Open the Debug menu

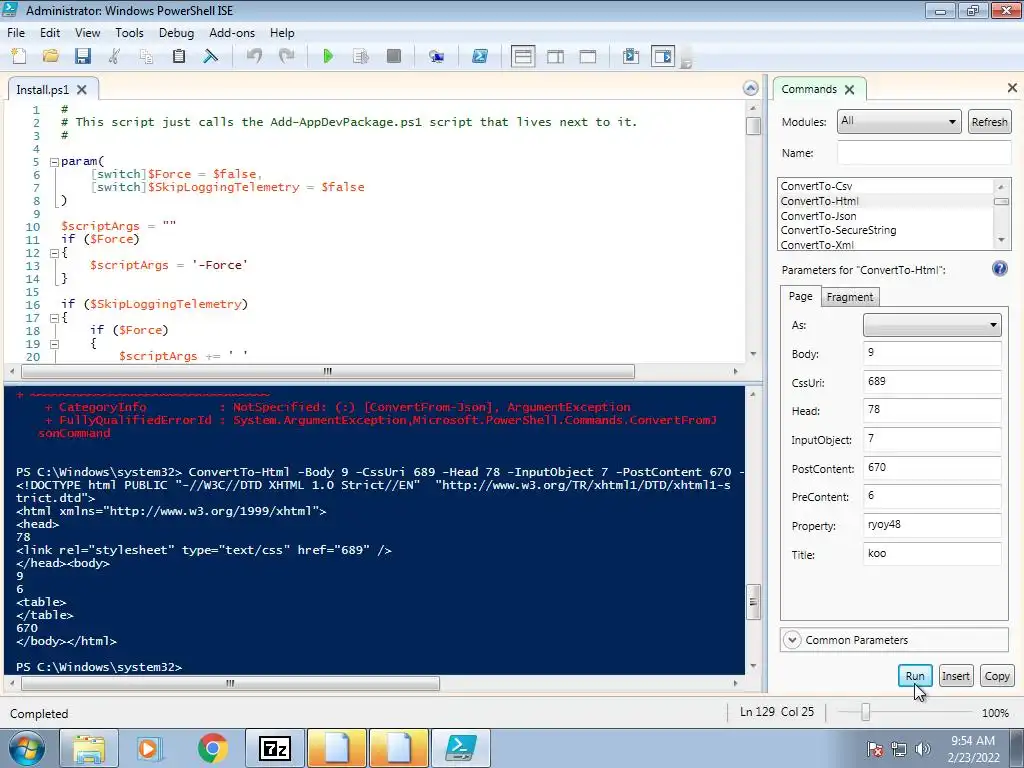(176, 33)
